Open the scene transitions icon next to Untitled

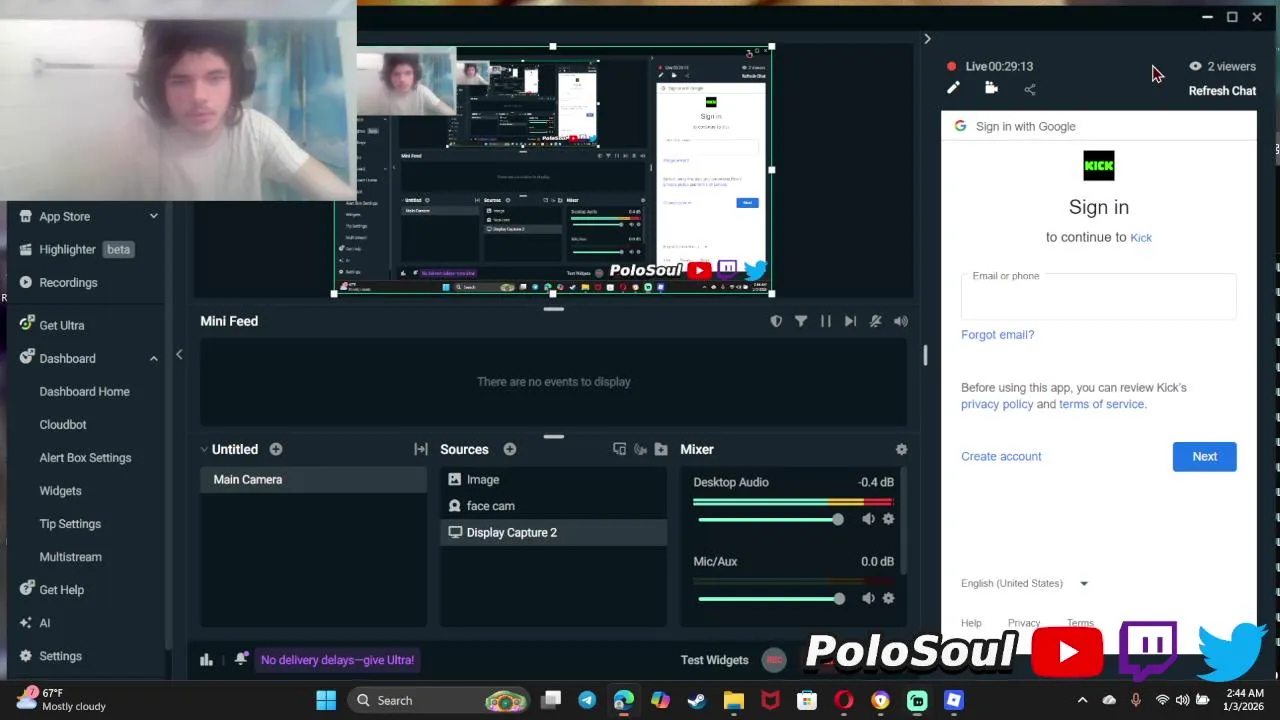click(x=421, y=449)
